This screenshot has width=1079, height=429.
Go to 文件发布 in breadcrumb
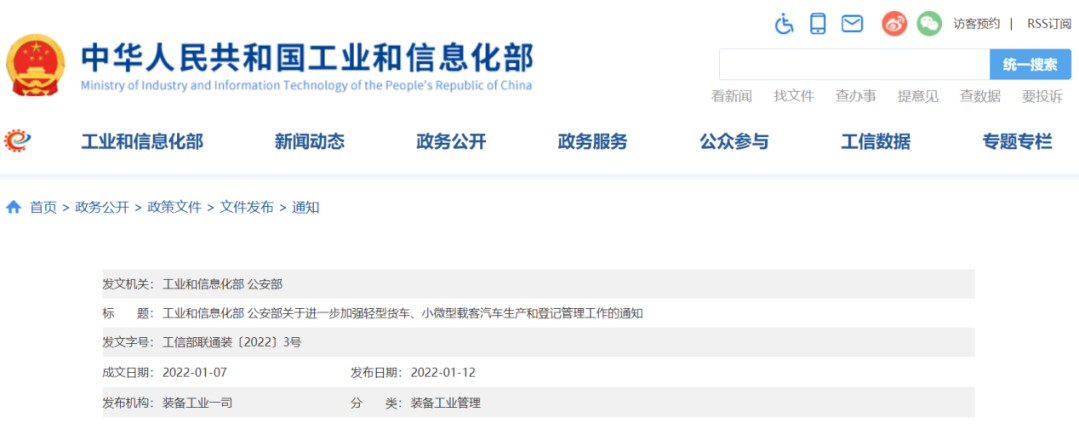pyautogui.click(x=246, y=207)
